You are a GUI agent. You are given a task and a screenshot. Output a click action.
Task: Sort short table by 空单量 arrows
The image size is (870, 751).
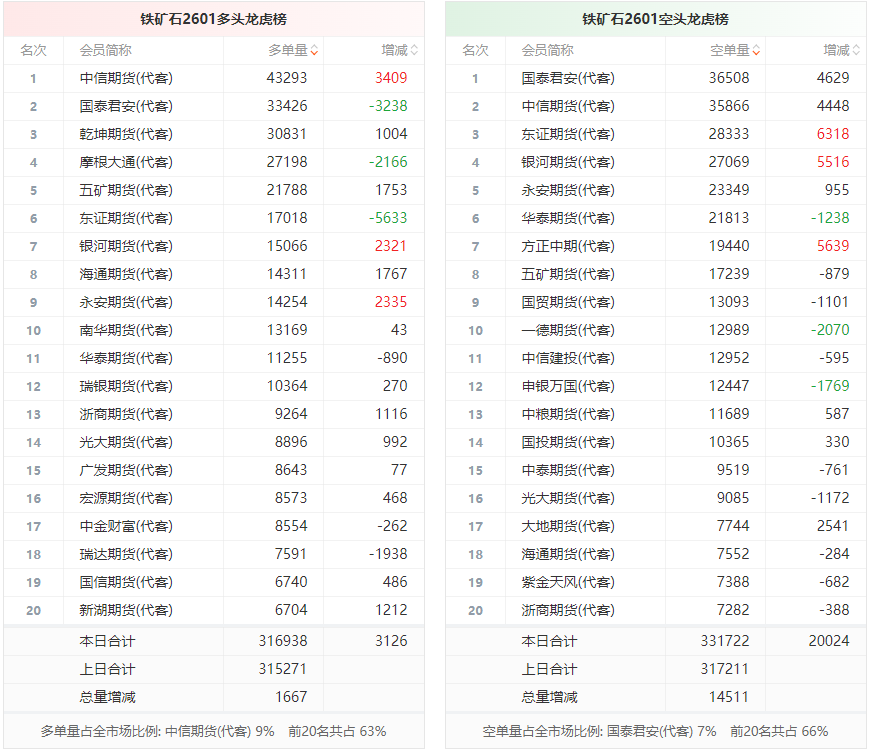[756, 50]
